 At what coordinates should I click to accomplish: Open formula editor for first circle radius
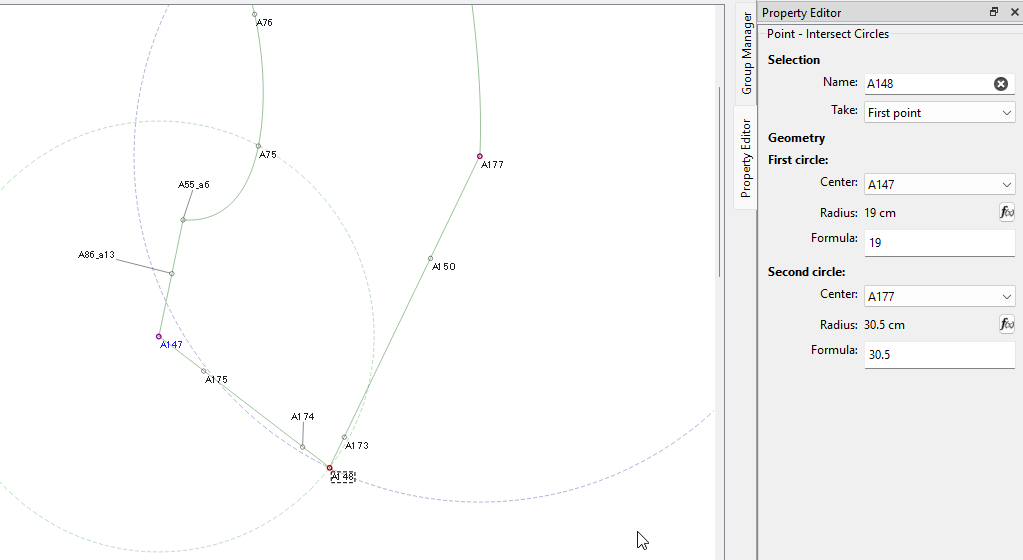pyautogui.click(x=1007, y=212)
